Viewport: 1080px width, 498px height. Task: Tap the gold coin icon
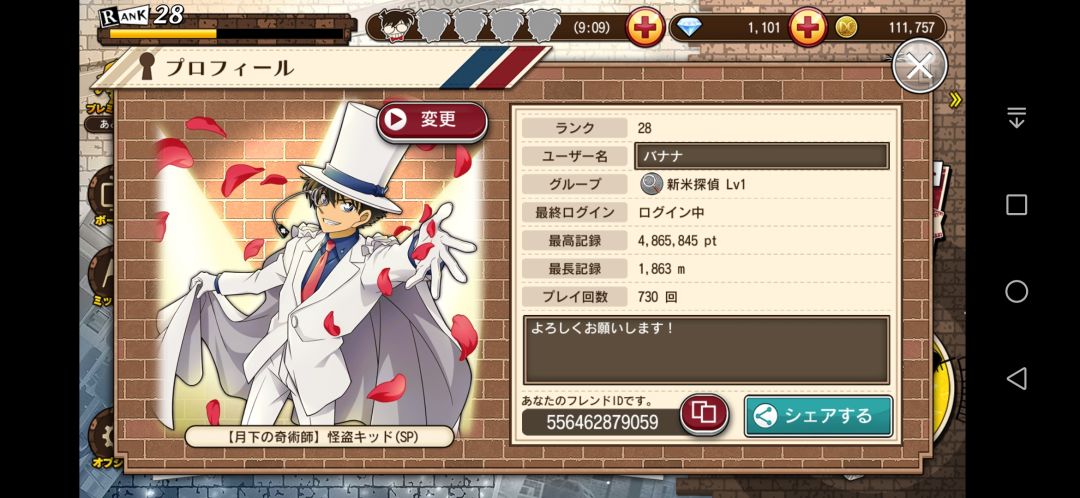point(846,28)
